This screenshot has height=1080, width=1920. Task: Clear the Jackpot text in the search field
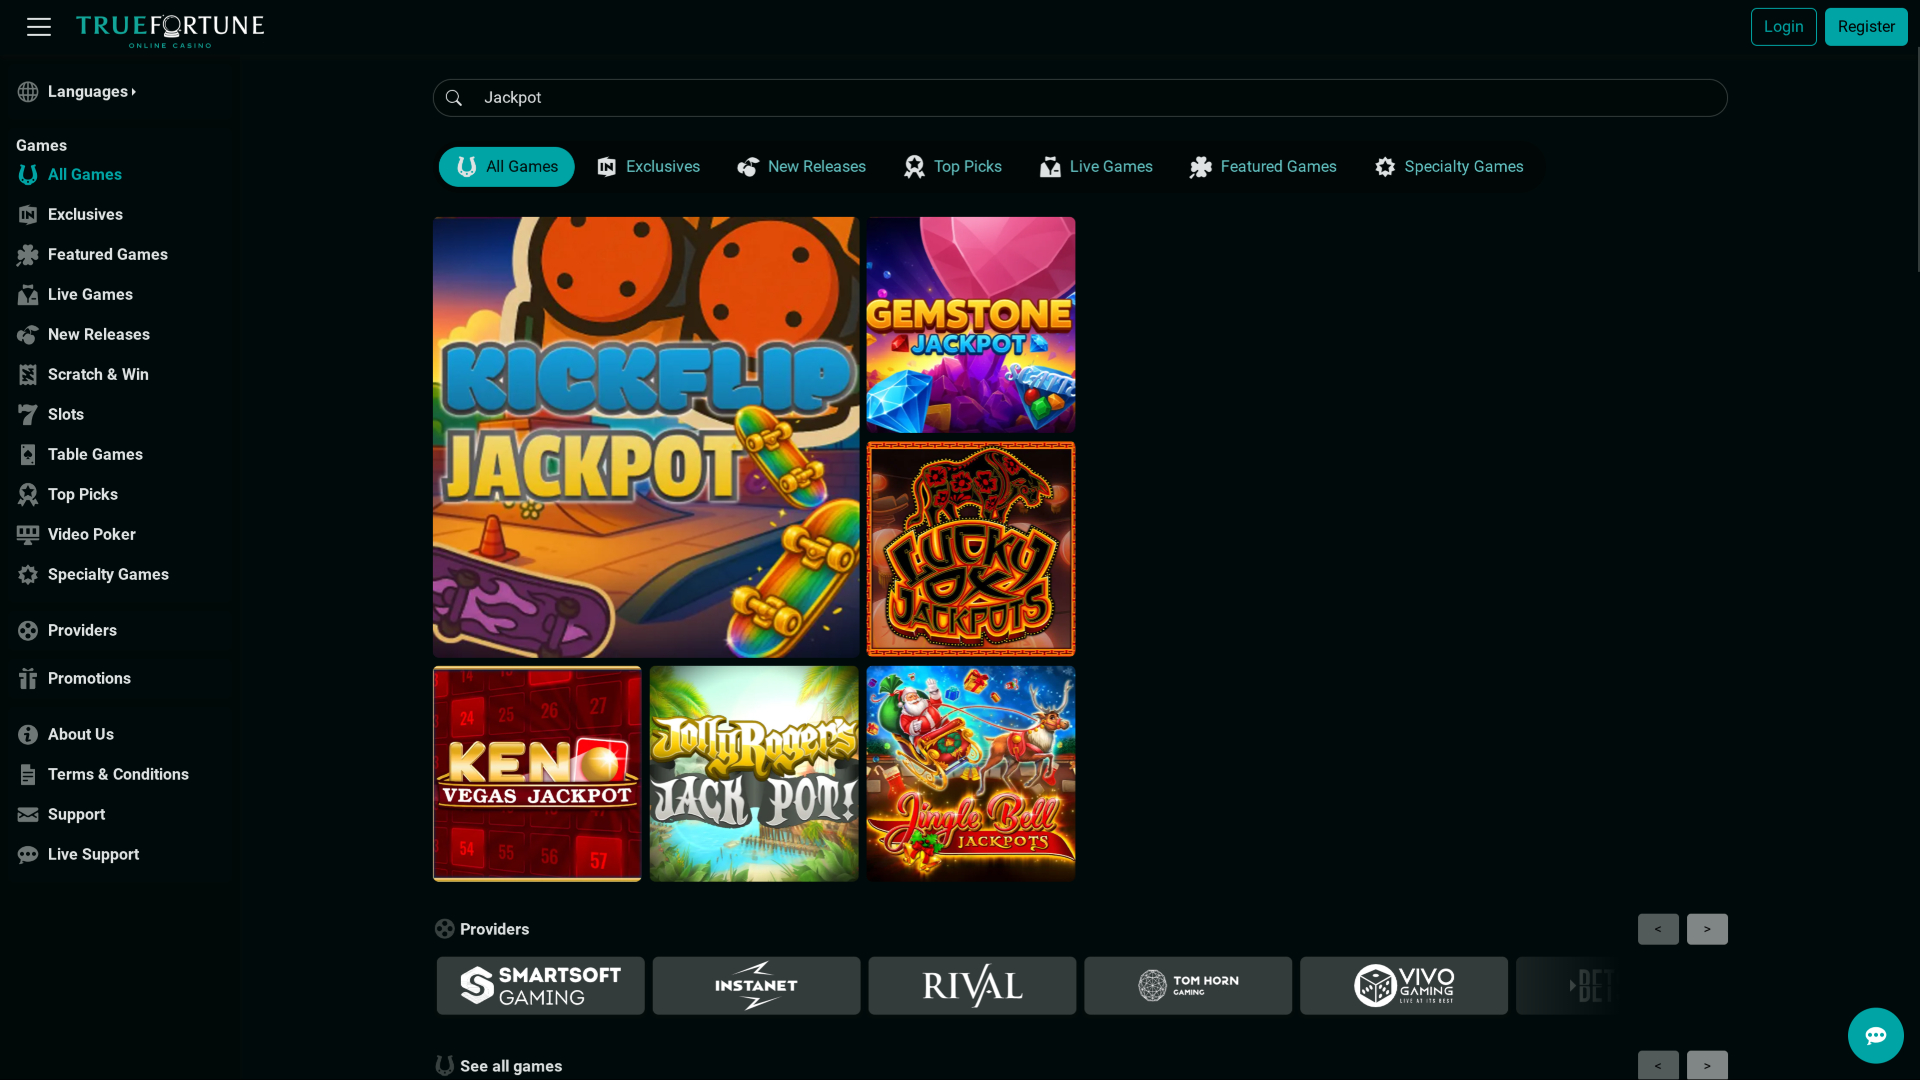(x=512, y=97)
